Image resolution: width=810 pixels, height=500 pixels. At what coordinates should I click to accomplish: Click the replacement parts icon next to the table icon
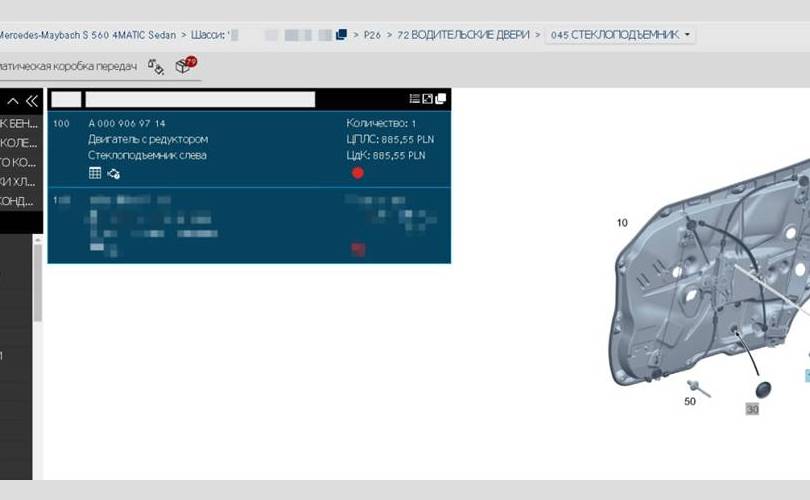[114, 173]
